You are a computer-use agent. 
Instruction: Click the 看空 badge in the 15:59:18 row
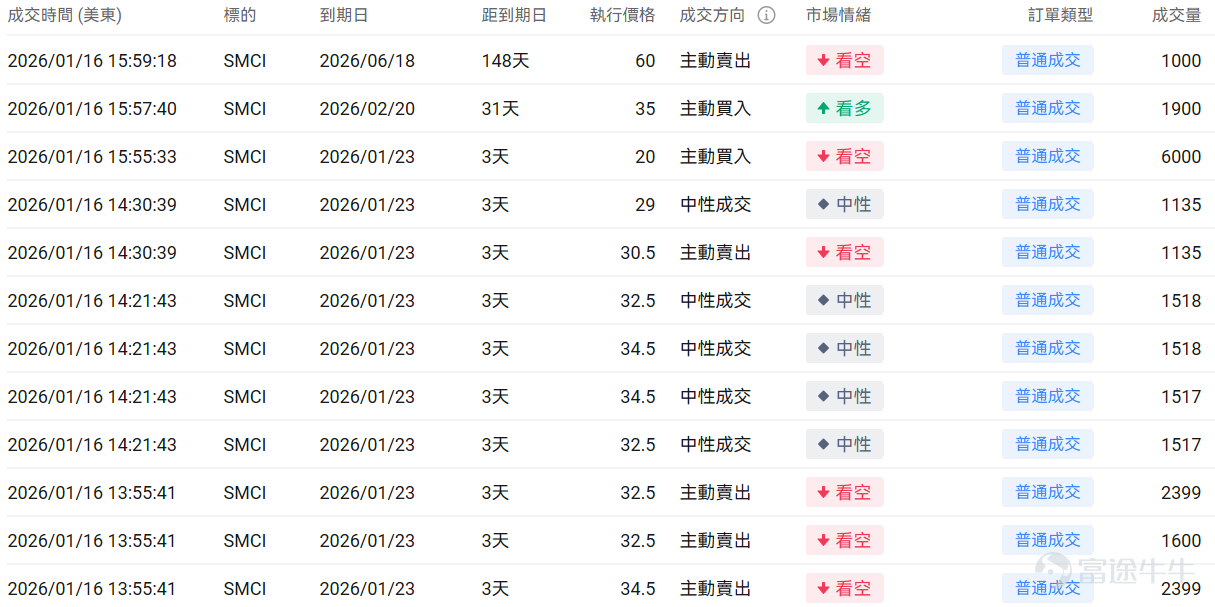(x=845, y=60)
